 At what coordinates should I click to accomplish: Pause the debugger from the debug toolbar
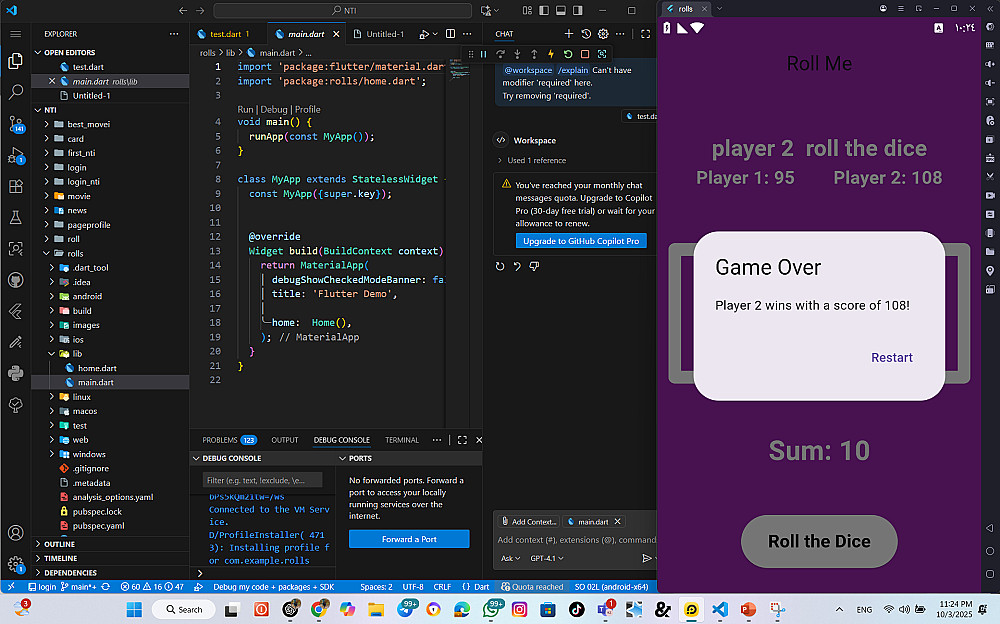(x=483, y=54)
